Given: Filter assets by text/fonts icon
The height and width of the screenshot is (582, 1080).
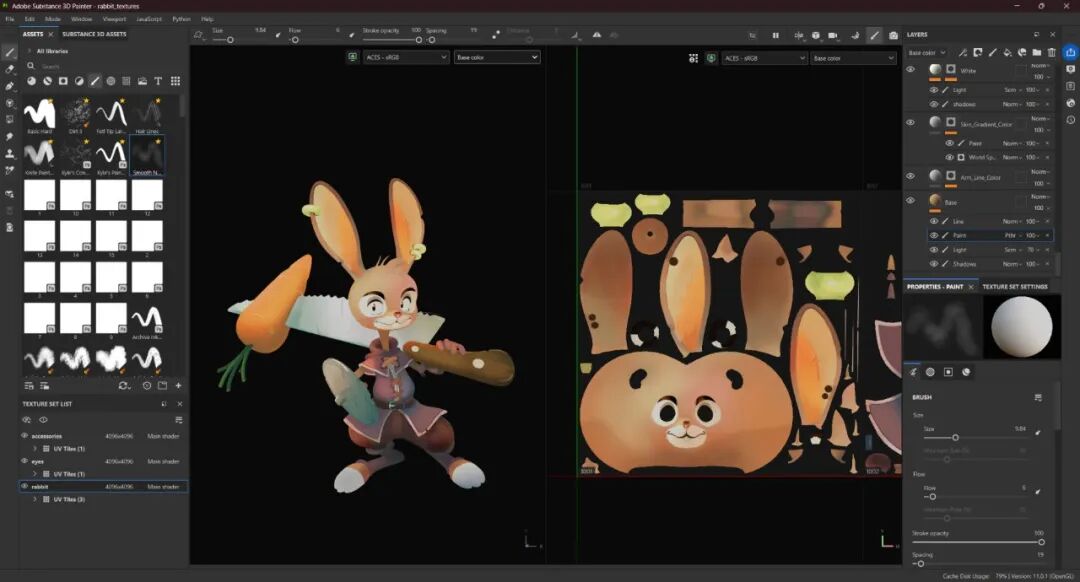Looking at the screenshot, I should click(x=158, y=81).
